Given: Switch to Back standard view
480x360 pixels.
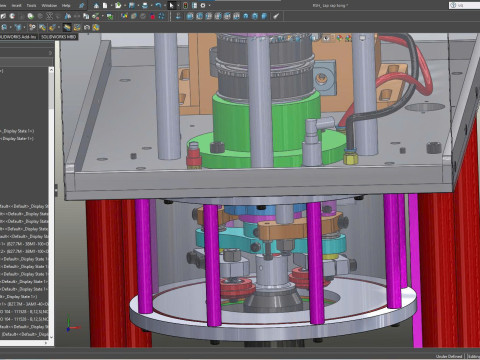Looking at the screenshot, I should pos(199,16).
